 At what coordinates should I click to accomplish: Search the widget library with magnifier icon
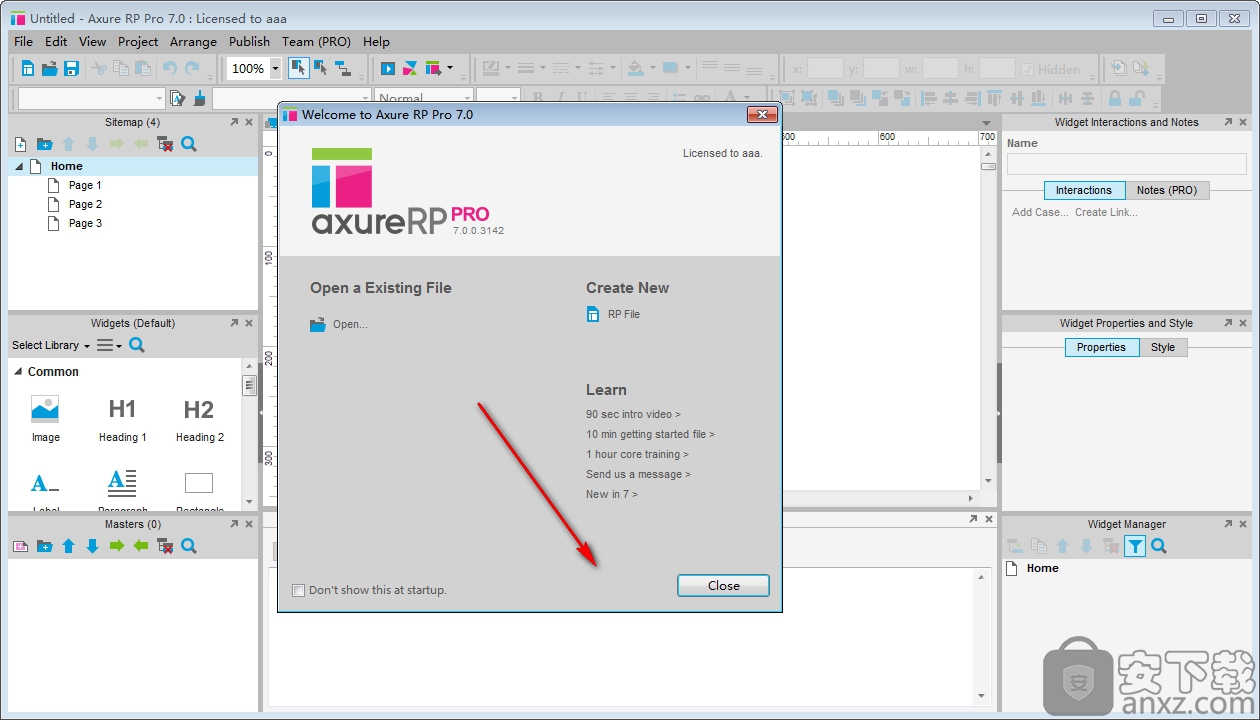137,345
